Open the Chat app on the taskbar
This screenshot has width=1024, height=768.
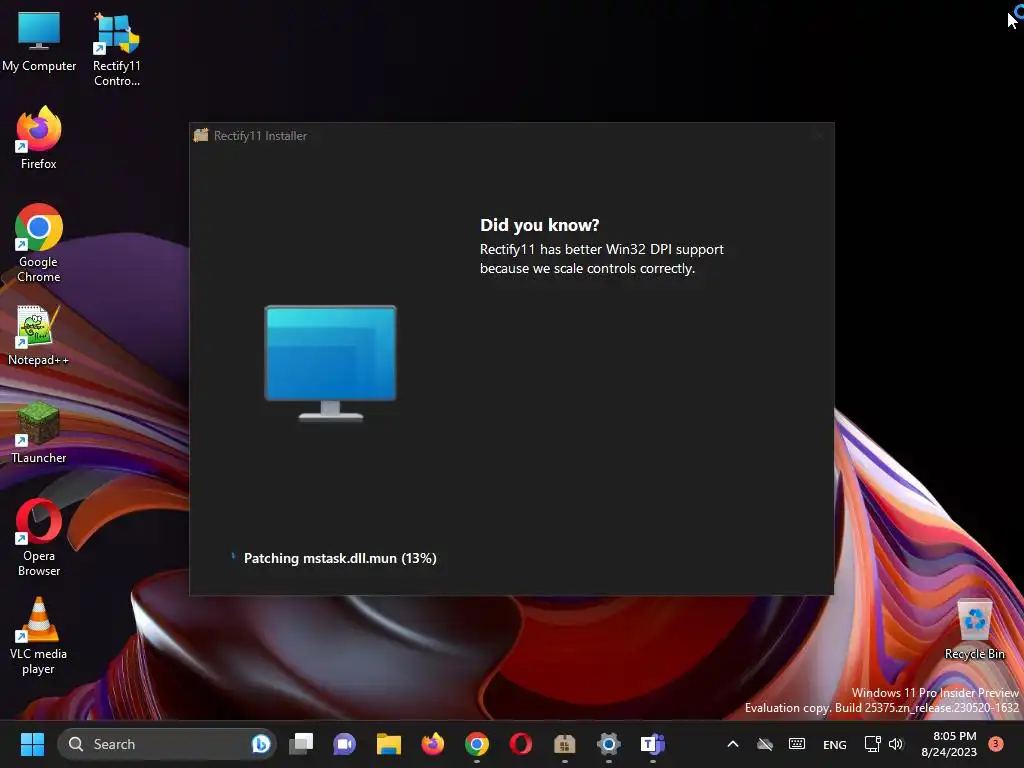345,744
